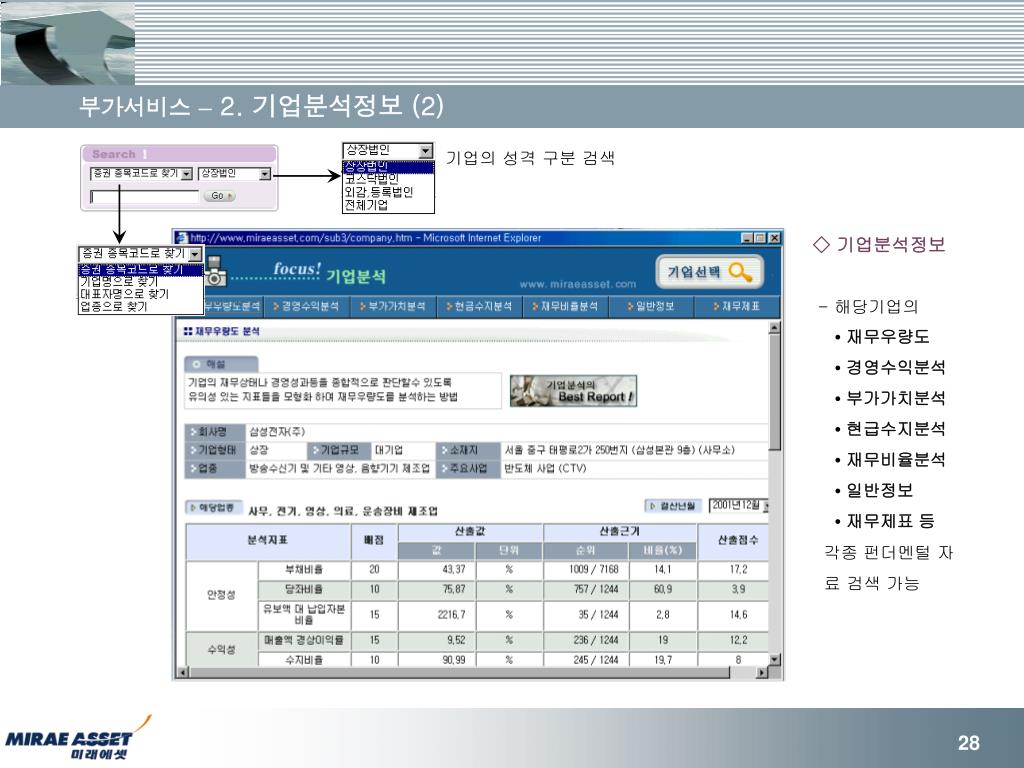1024x768 pixels.
Task: Click the 산출근거 column header
Action: pos(619,532)
